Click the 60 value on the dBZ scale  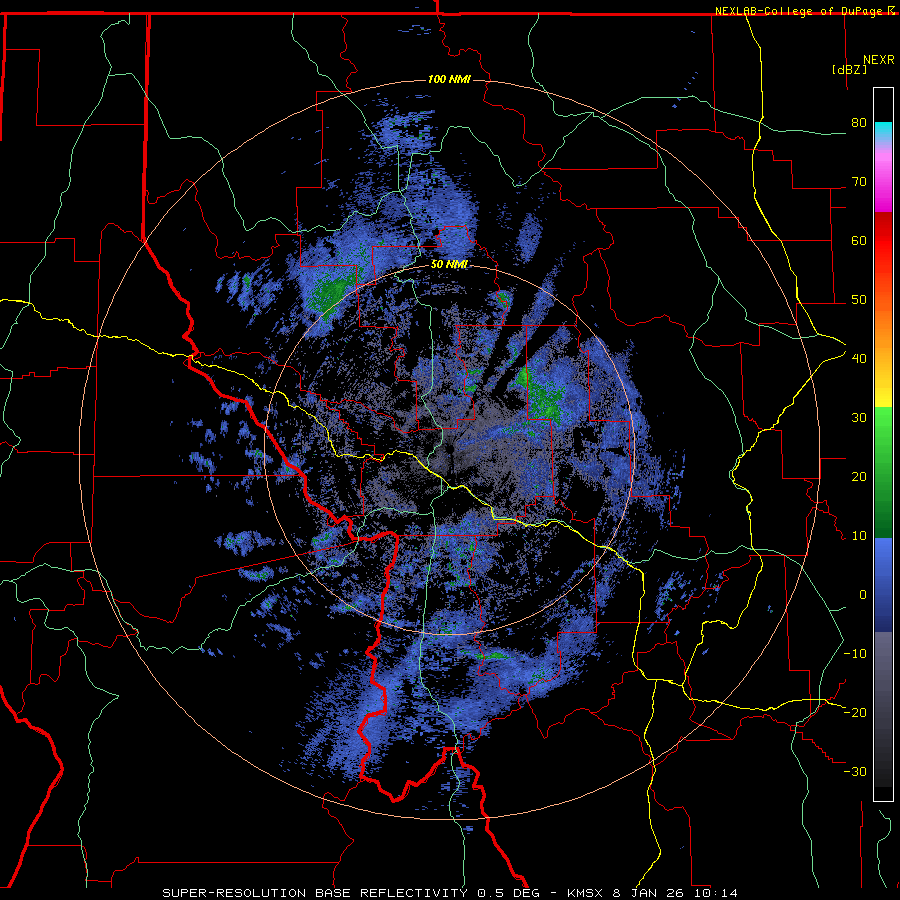(x=859, y=240)
